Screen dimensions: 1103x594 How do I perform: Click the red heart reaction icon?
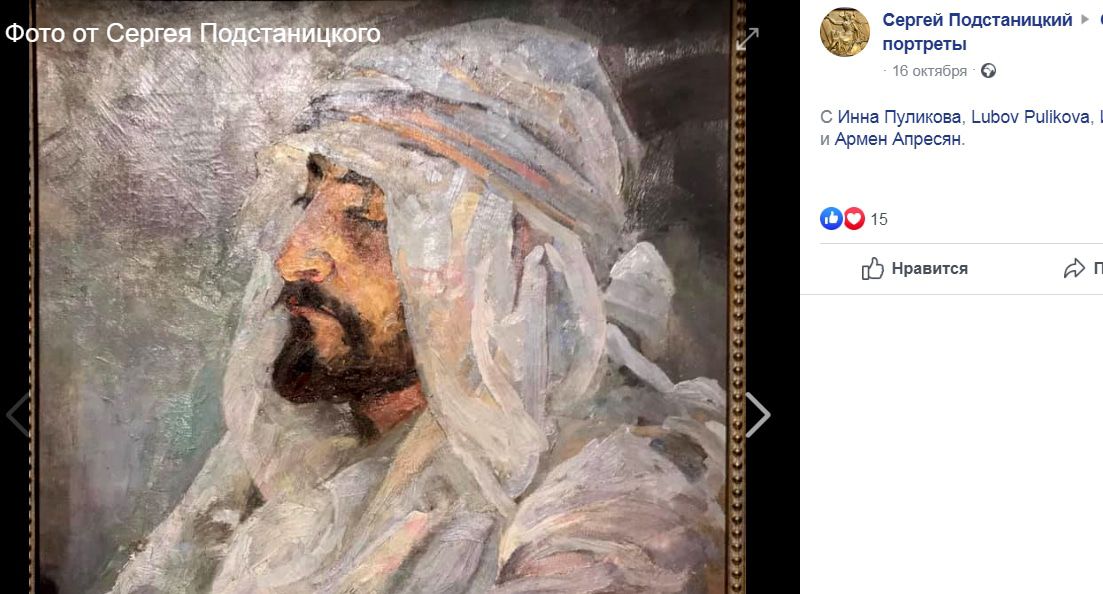(x=854, y=219)
